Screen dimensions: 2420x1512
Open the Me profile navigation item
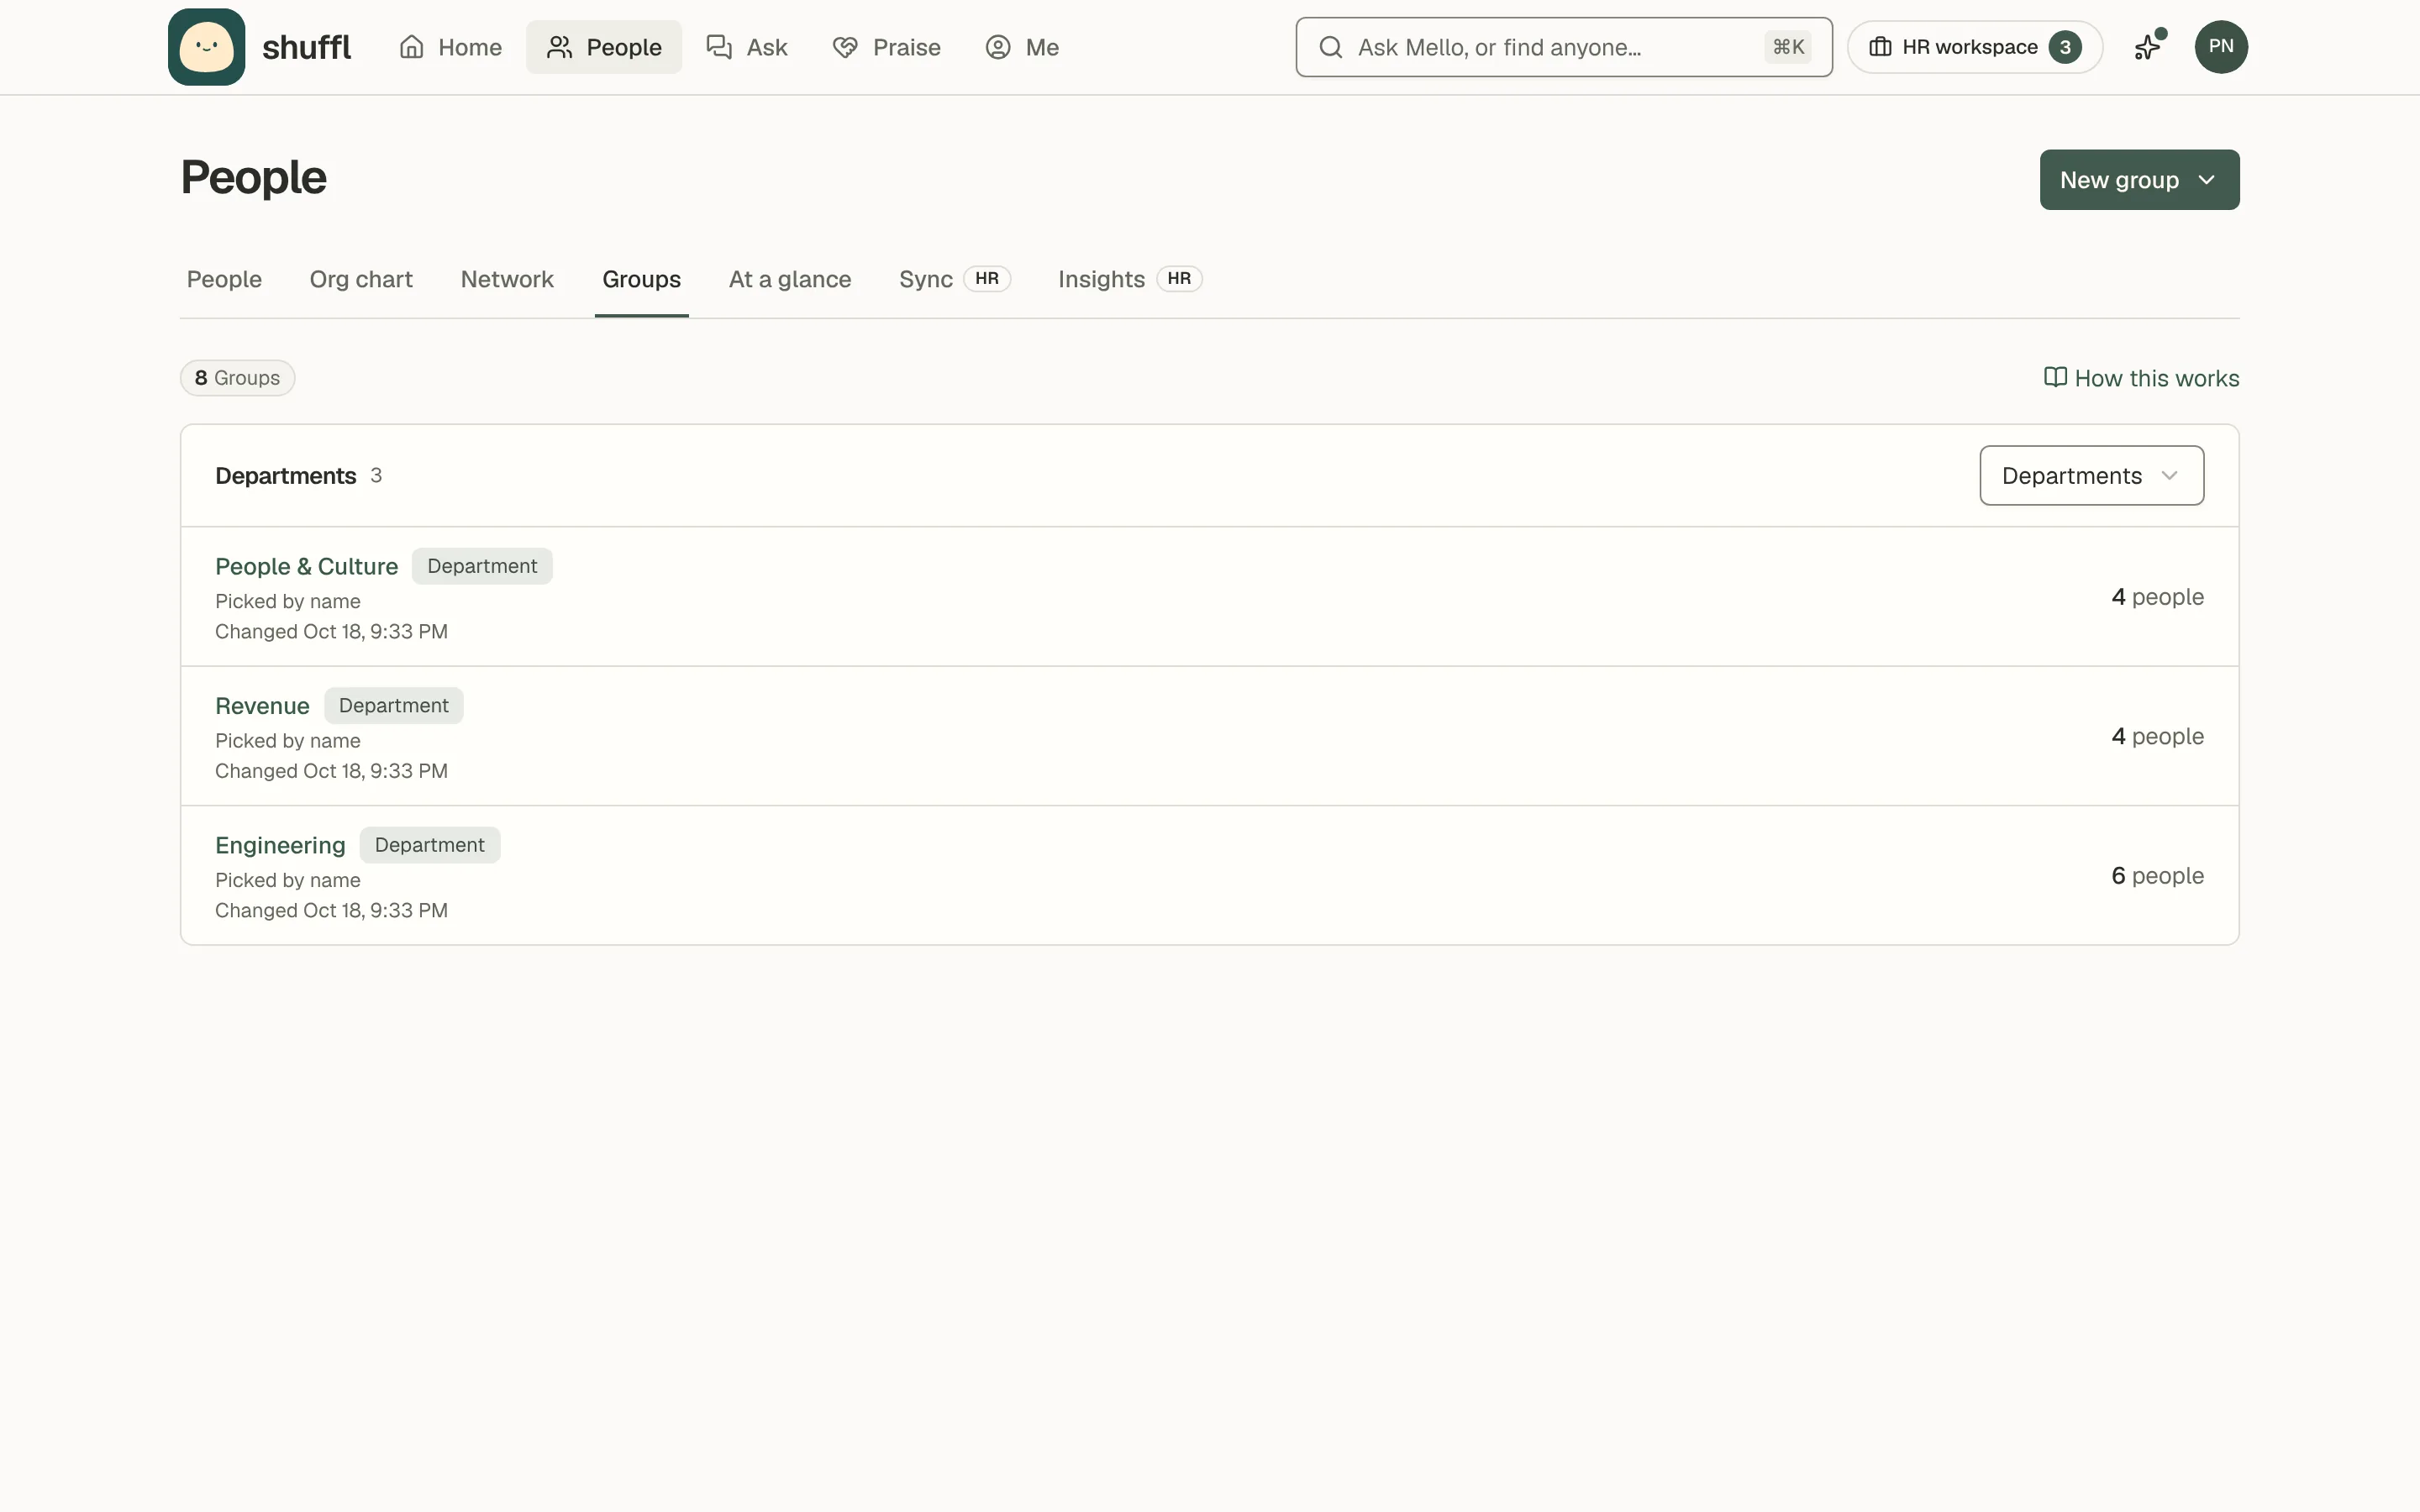(1022, 47)
